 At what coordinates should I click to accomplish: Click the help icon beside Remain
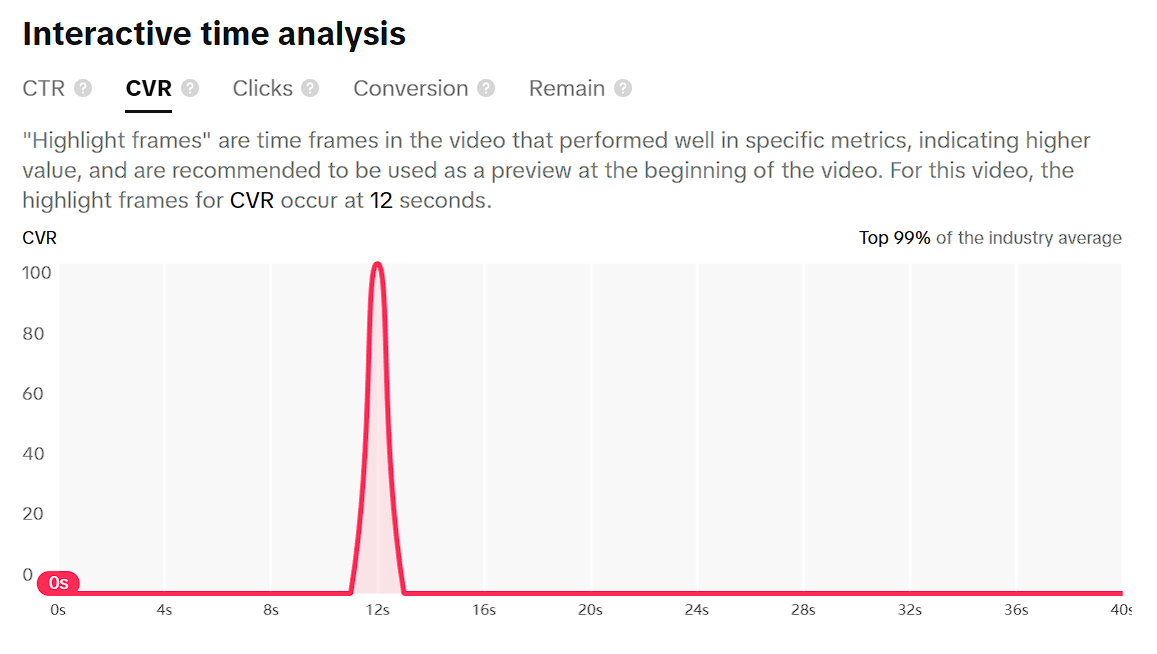(623, 88)
